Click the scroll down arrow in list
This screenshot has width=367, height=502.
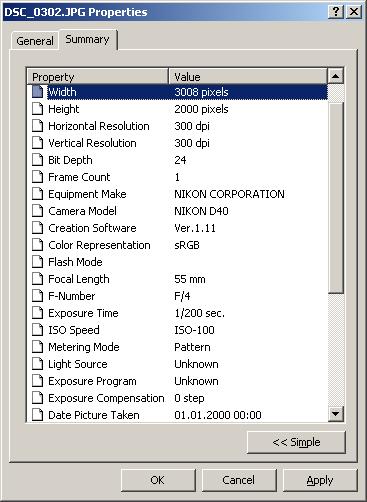coord(335,414)
